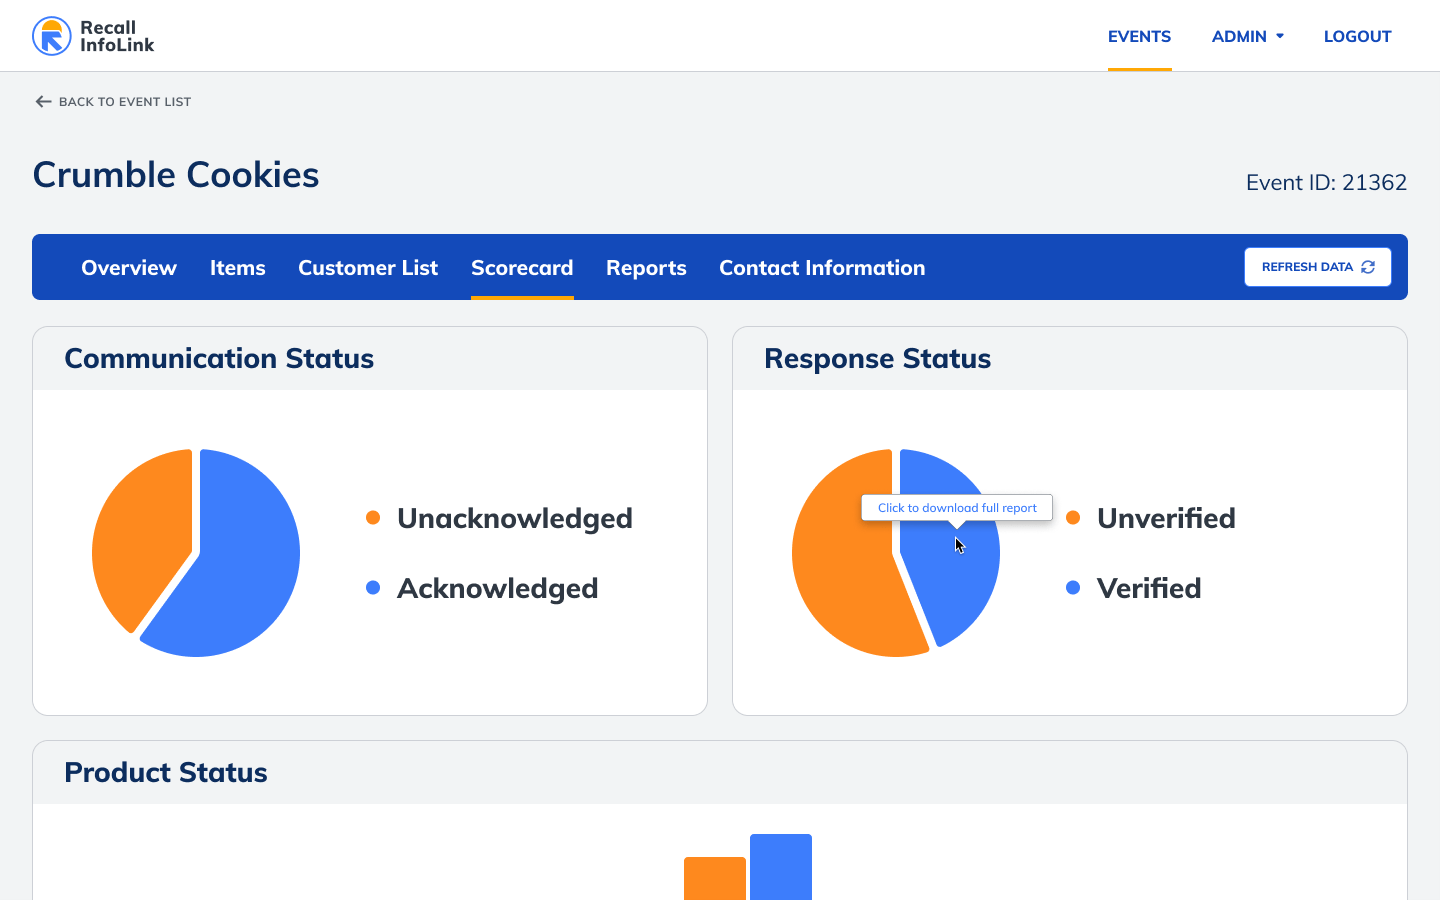Click the back arrow icon

pyautogui.click(x=43, y=102)
